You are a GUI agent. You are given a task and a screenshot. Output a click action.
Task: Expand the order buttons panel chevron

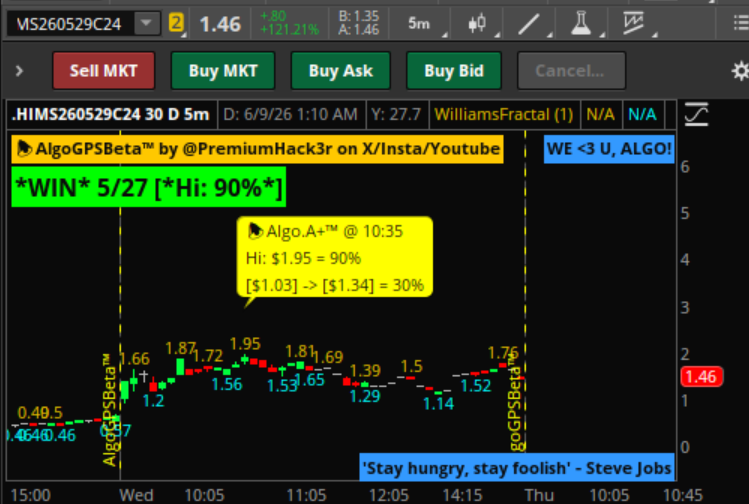19,71
